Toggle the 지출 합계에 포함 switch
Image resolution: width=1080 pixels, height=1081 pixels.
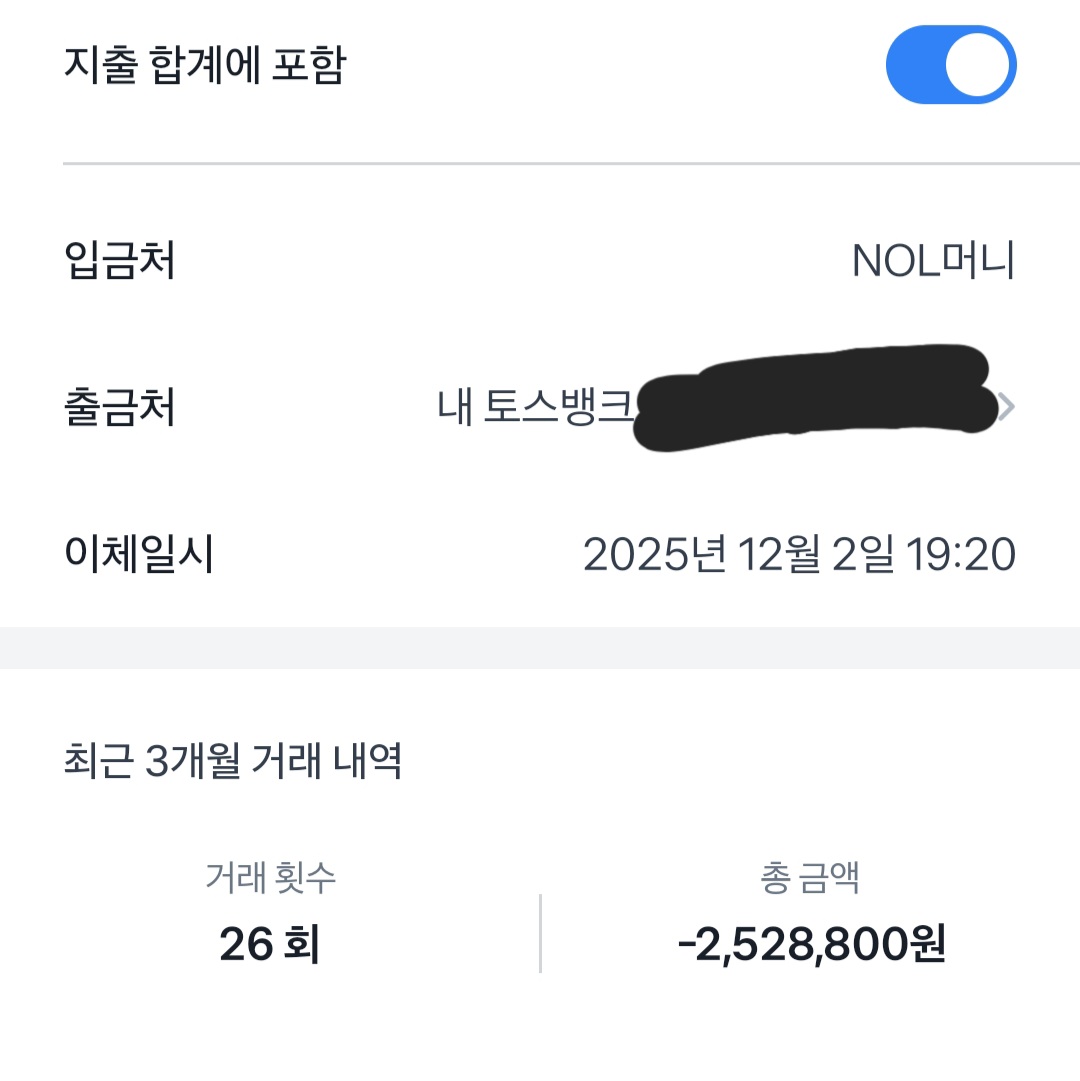(x=950, y=65)
